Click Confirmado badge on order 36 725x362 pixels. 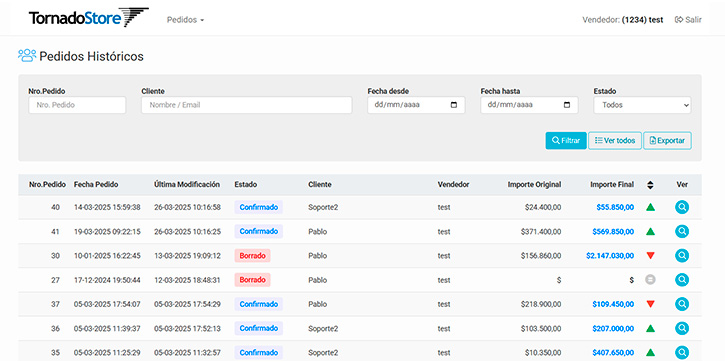click(258, 328)
